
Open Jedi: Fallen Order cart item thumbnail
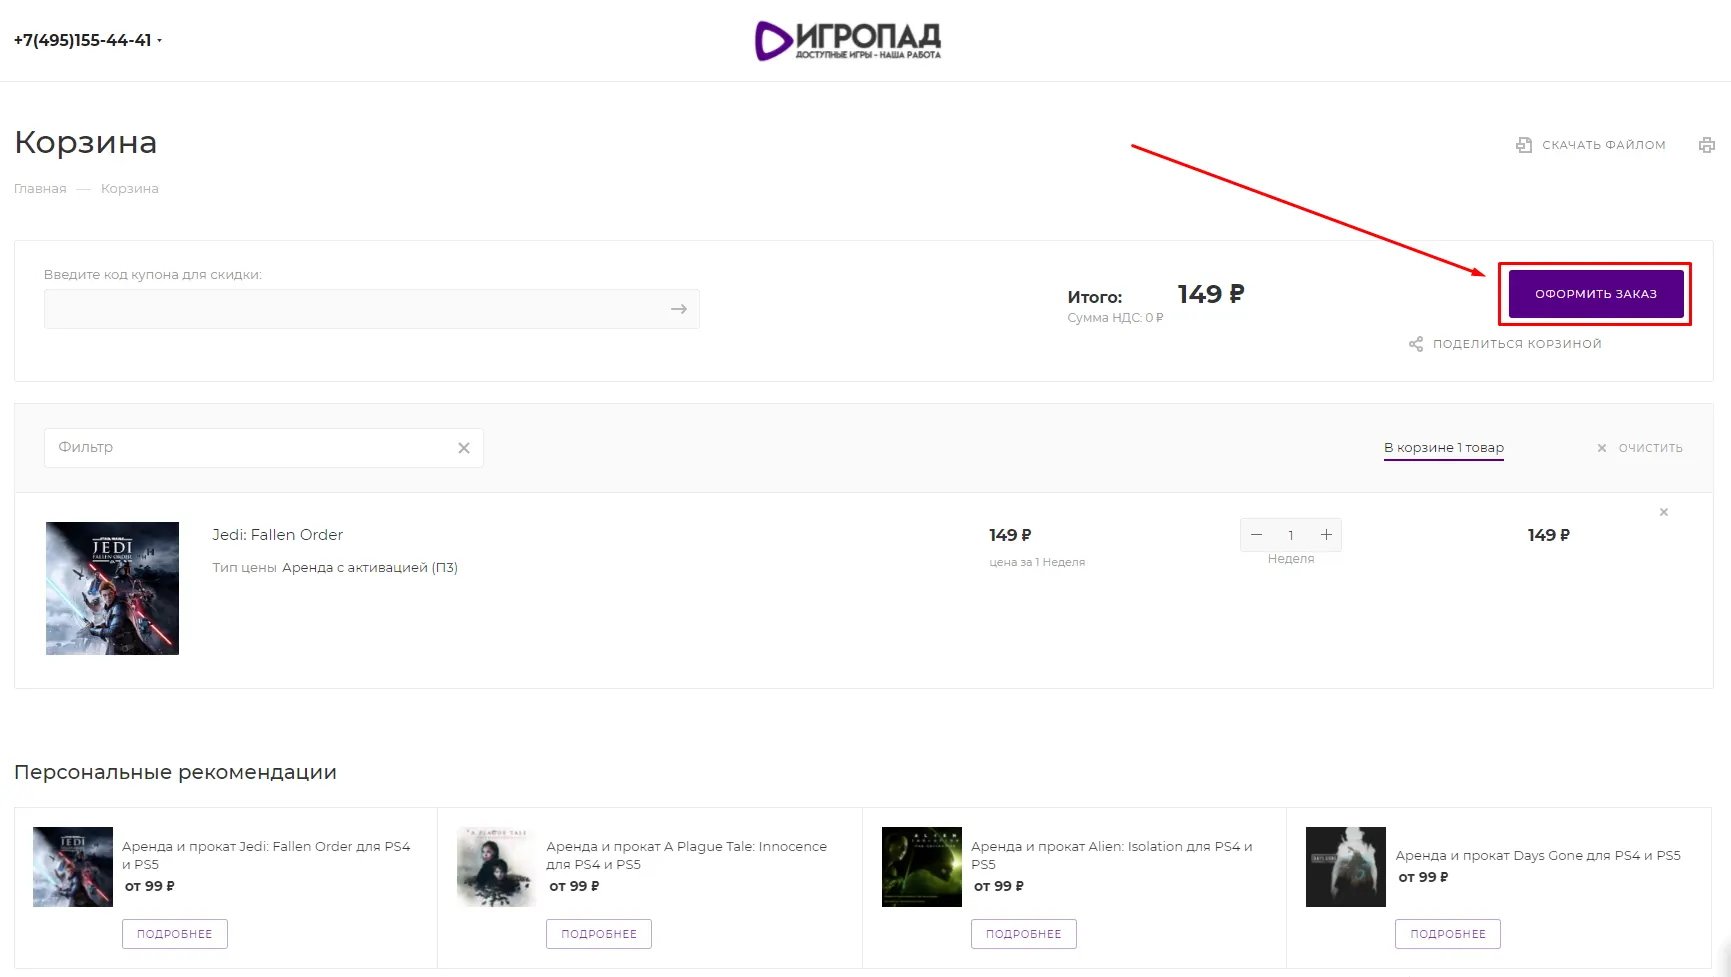[x=112, y=588]
